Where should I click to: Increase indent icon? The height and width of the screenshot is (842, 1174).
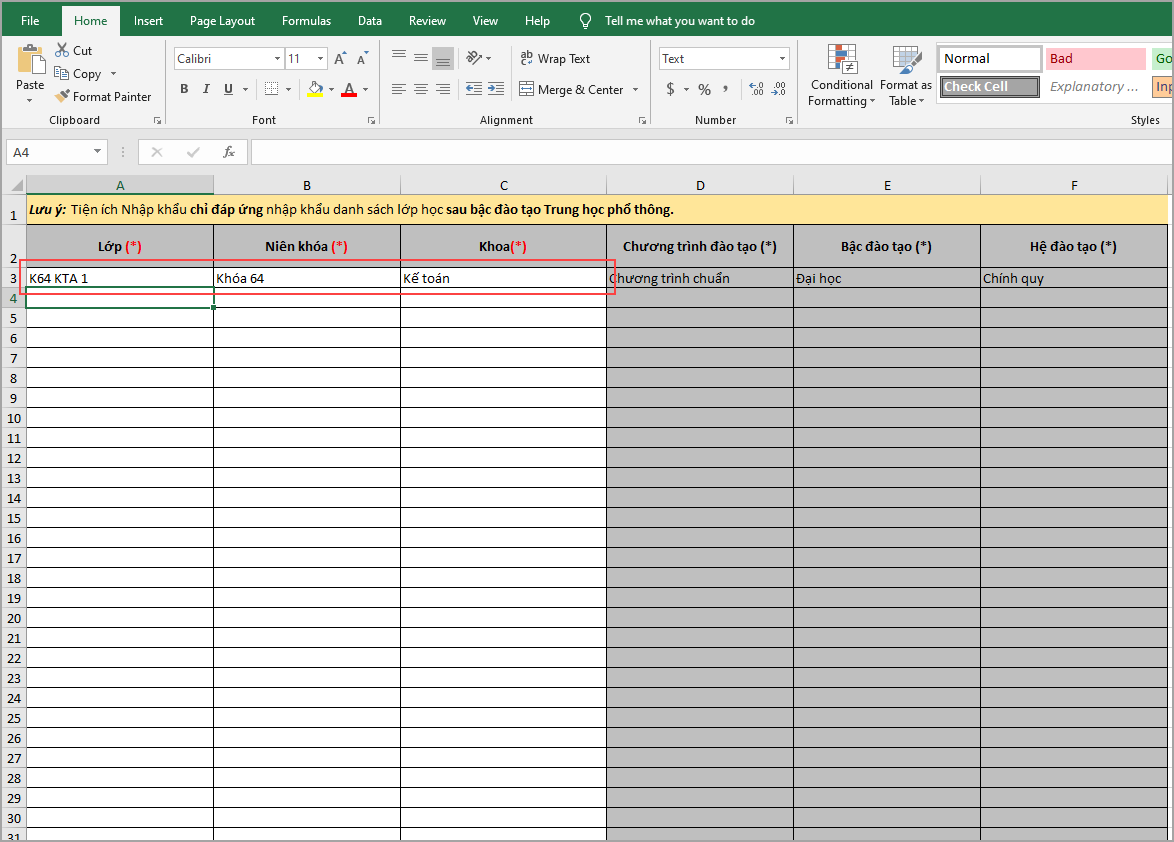(x=496, y=89)
